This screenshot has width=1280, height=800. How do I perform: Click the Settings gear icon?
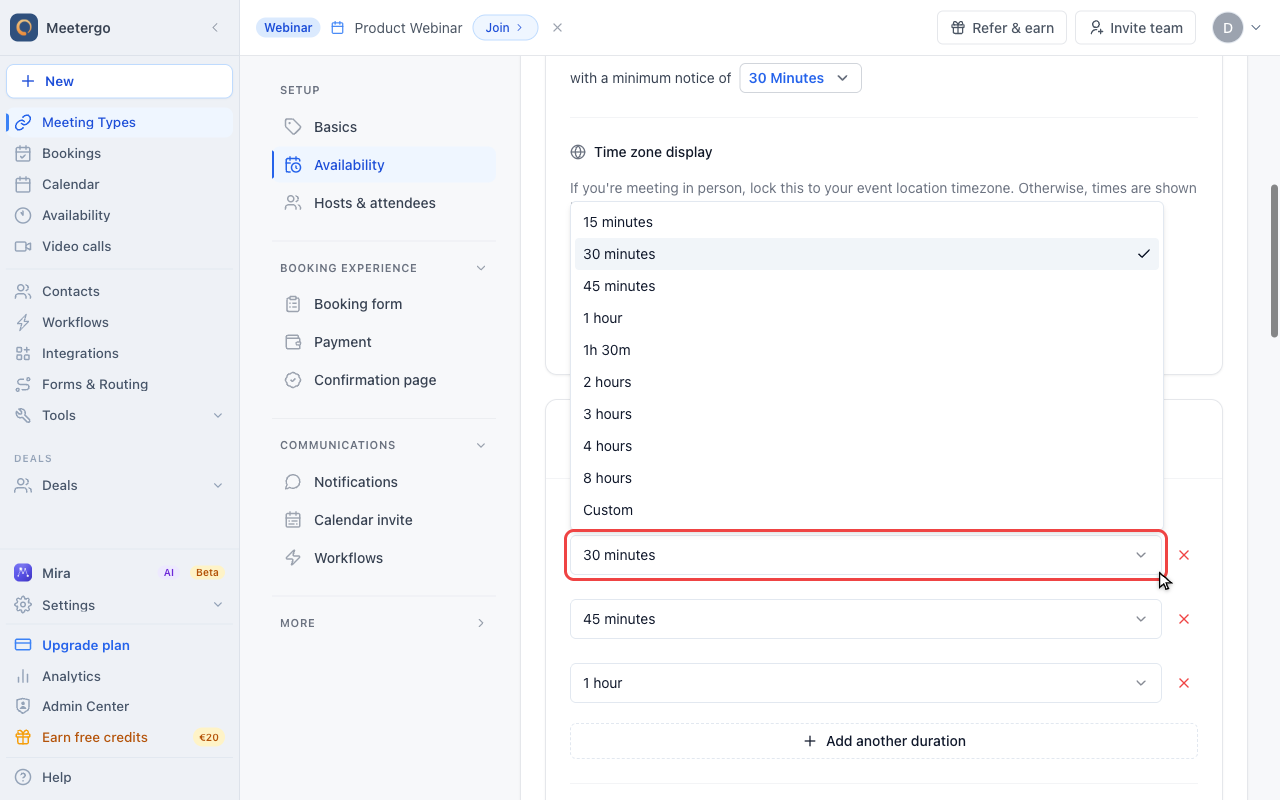(23, 605)
